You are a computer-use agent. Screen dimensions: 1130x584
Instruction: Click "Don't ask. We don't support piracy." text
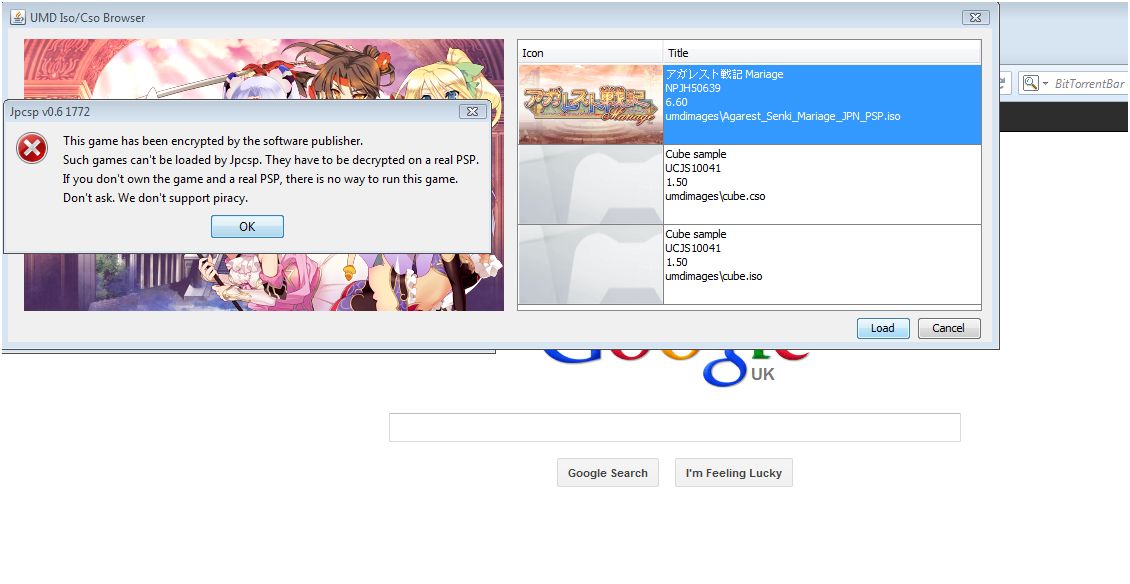coord(156,198)
